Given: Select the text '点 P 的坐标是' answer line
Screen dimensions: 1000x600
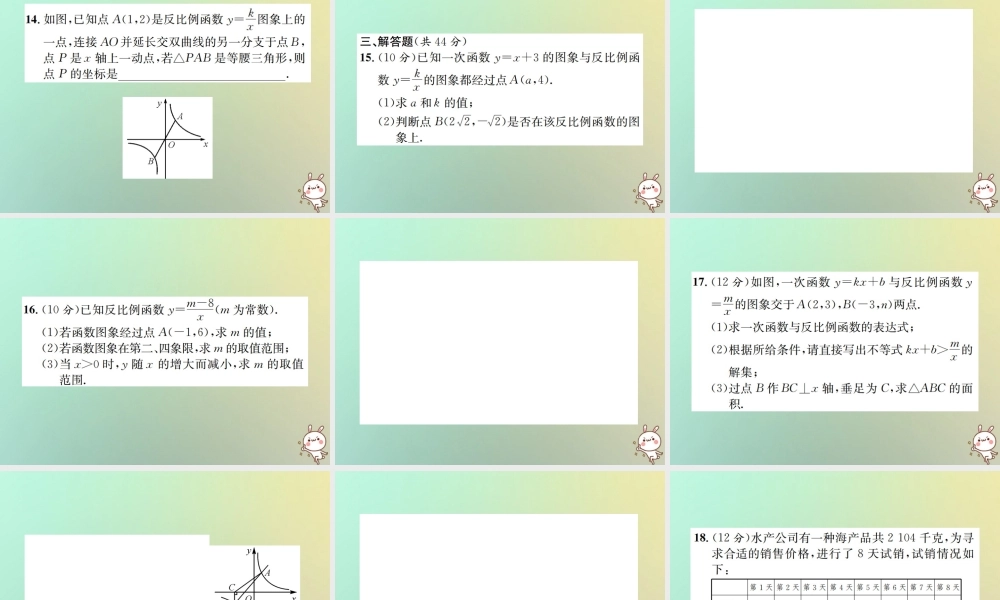Looking at the screenshot, I should [x=166, y=74].
